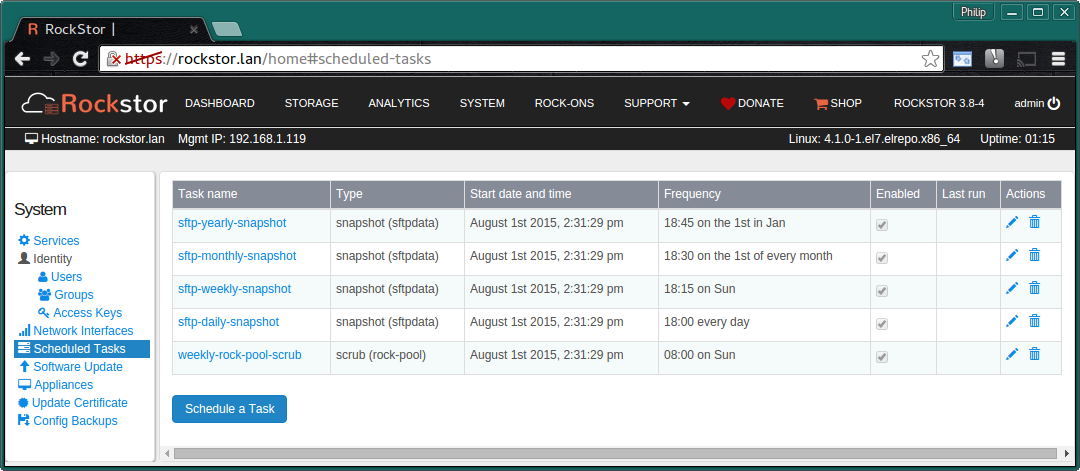Click the browser extension icon beside the bookmark star
This screenshot has height=471, width=1080.
coord(962,59)
